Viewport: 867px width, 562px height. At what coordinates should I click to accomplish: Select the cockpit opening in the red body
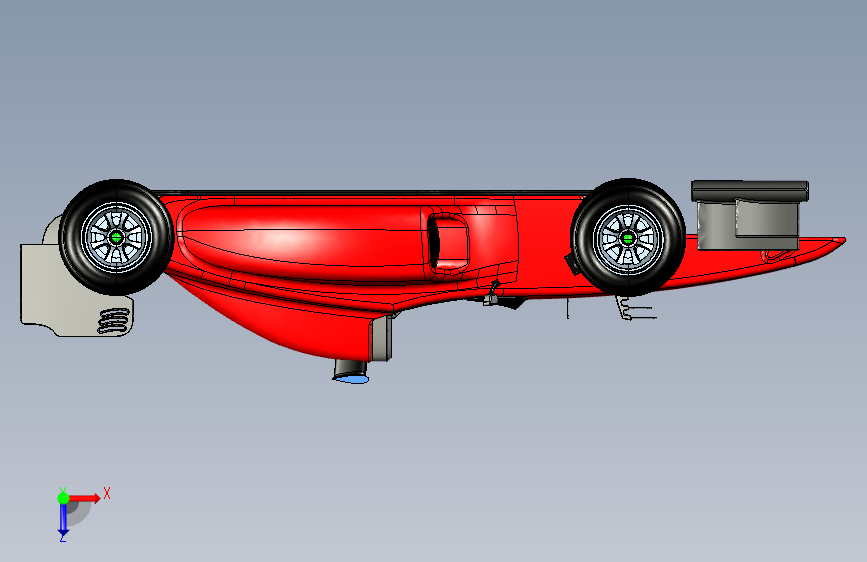448,242
